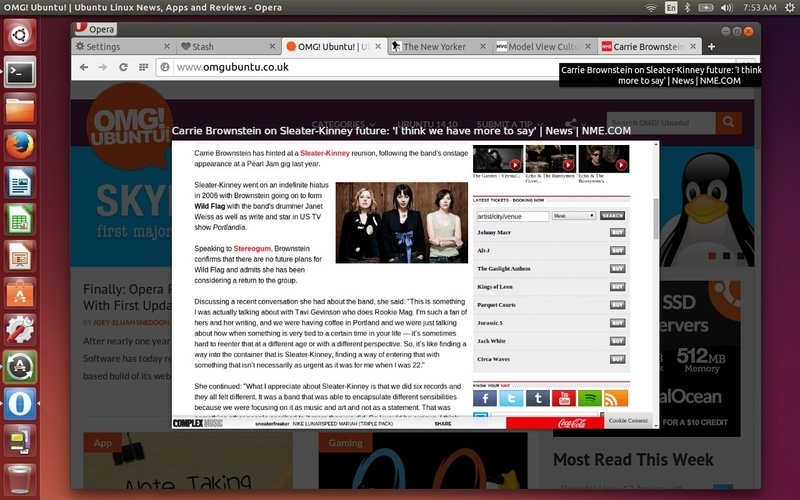Image resolution: width=800 pixels, height=500 pixels.
Task: Open NME Twitter icon in preview
Action: pyautogui.click(x=511, y=398)
